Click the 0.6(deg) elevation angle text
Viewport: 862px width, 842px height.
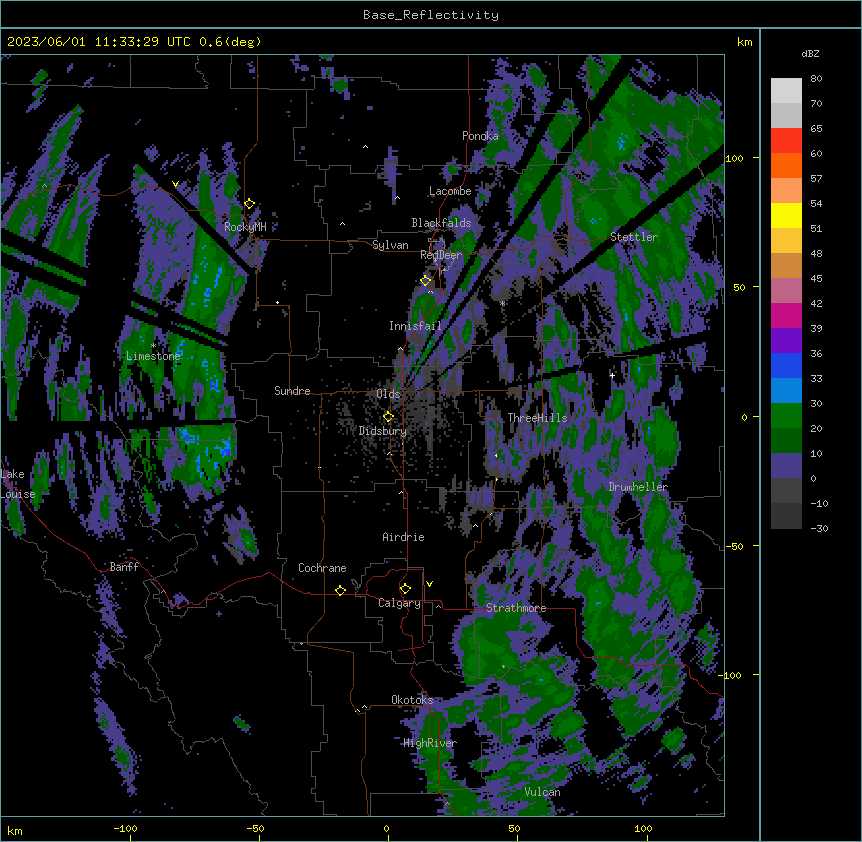pos(230,42)
